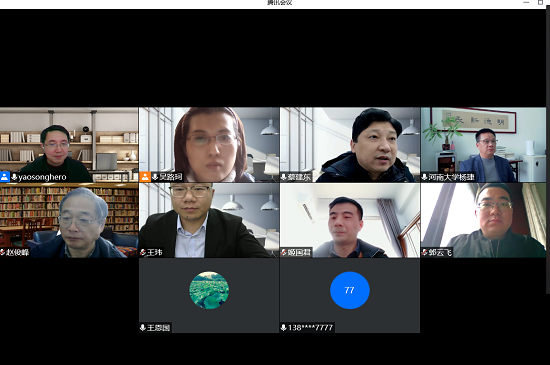Click the orange co-host badge on second tile
550x365 pixels.
tap(145, 177)
